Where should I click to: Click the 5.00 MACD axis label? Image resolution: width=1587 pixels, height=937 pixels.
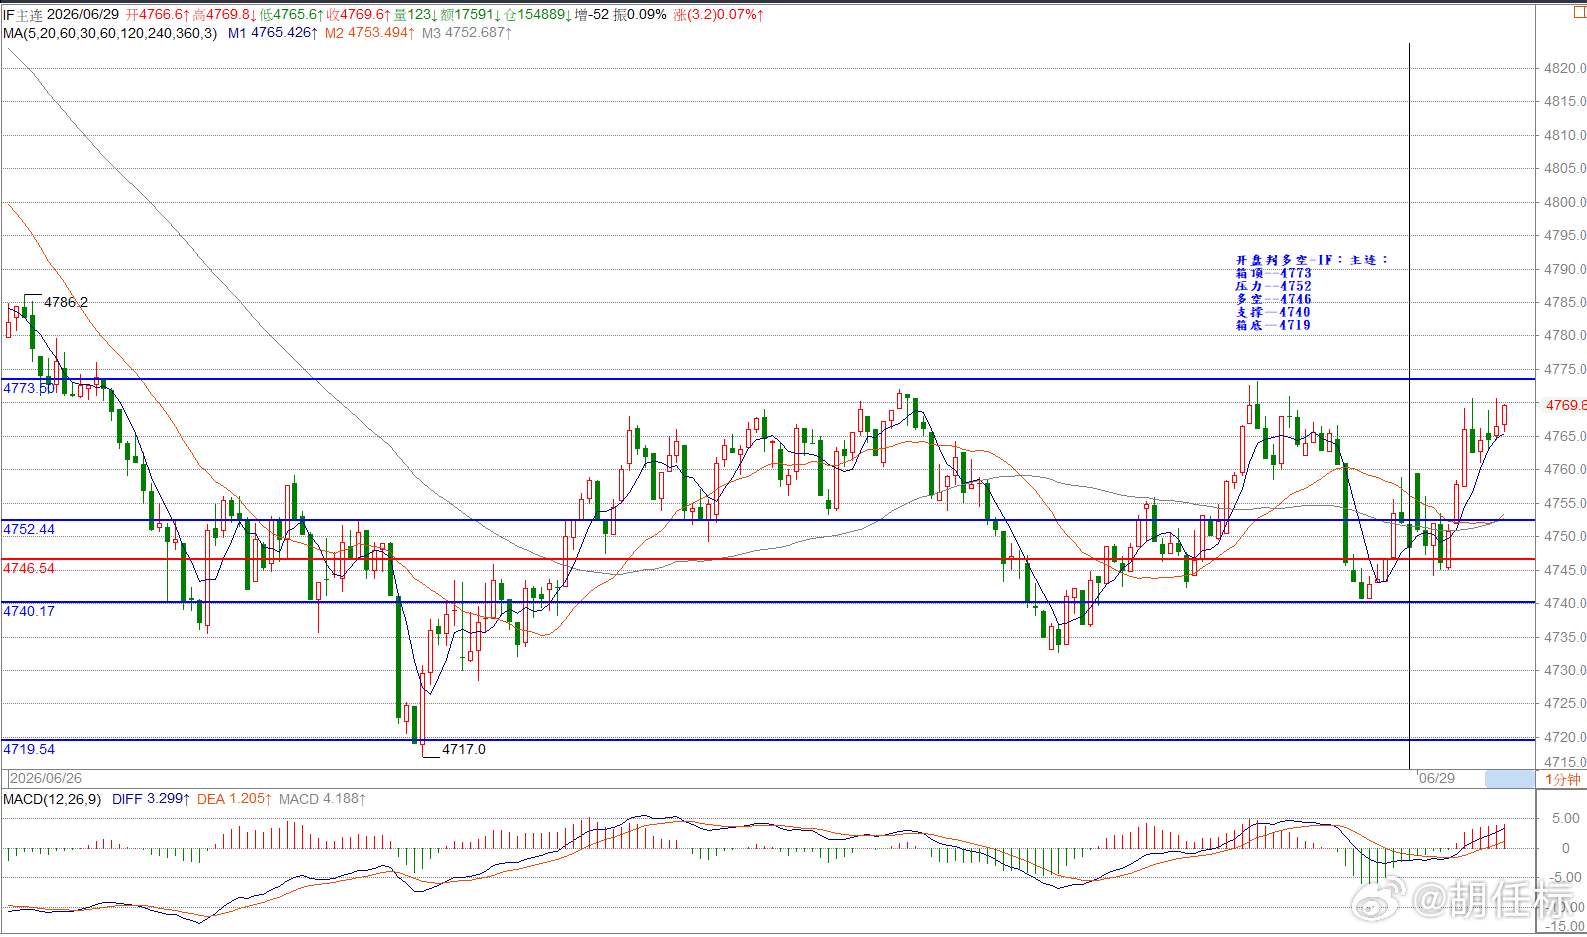(1566, 818)
